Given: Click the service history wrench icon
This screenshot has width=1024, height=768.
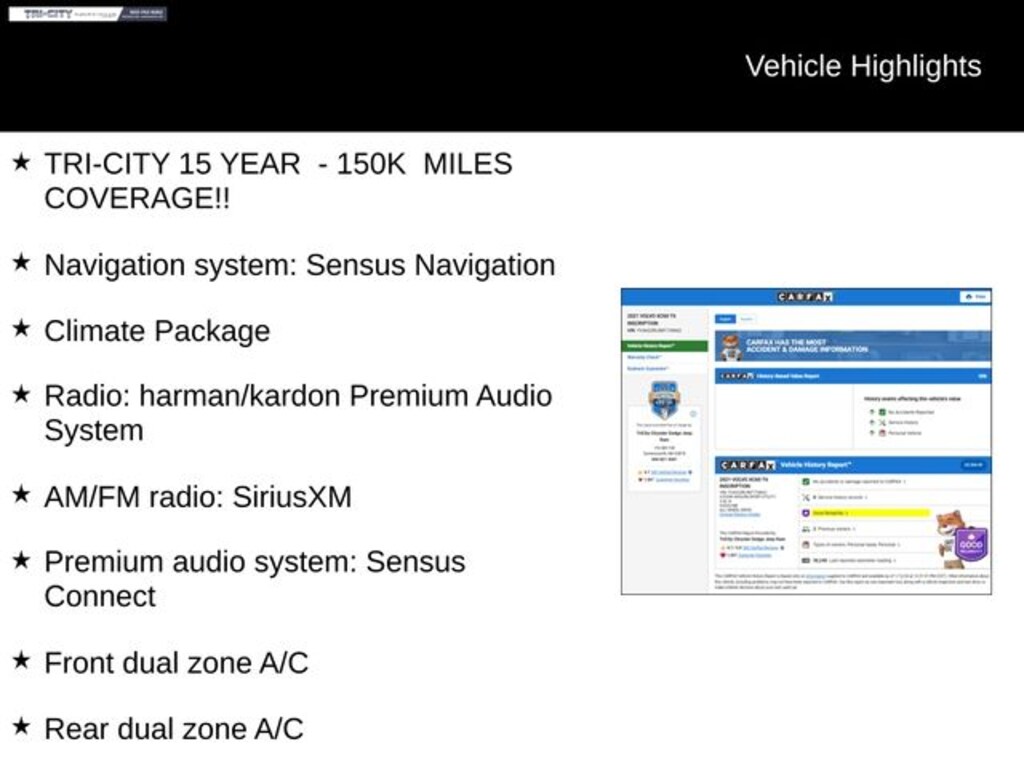Looking at the screenshot, I should (806, 497).
